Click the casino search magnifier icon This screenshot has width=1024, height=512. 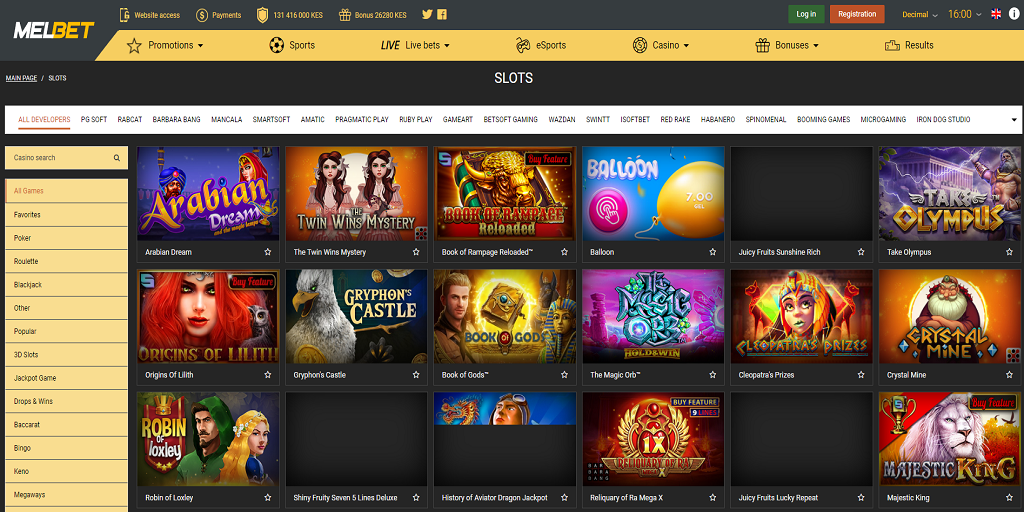[117, 157]
